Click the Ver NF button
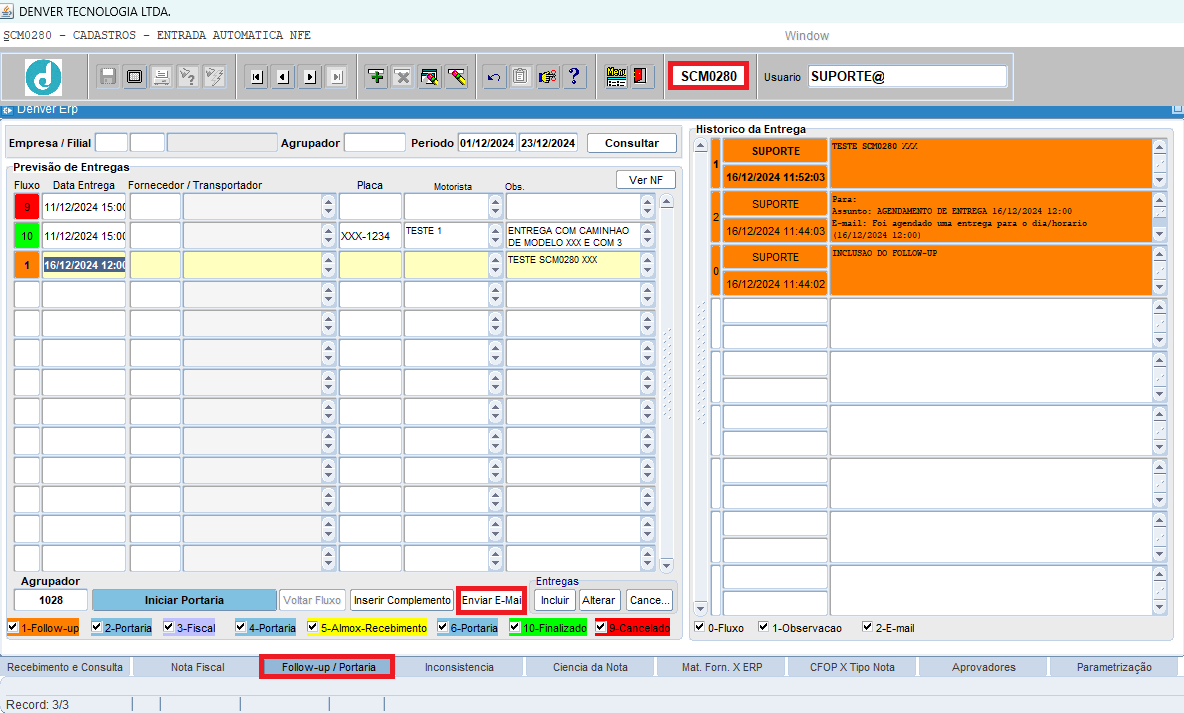 646,180
